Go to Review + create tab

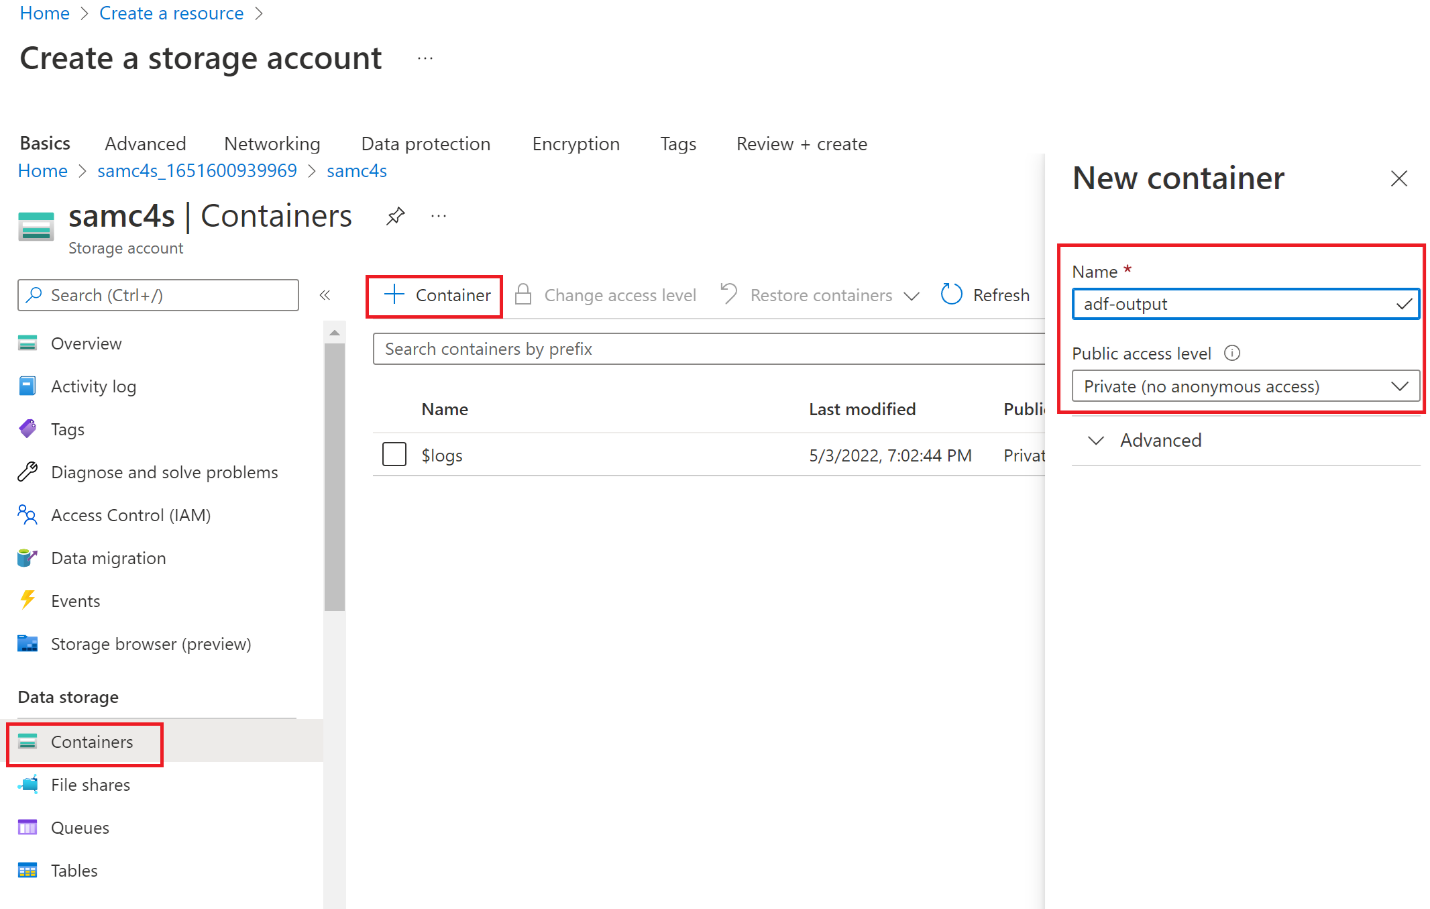tap(802, 144)
